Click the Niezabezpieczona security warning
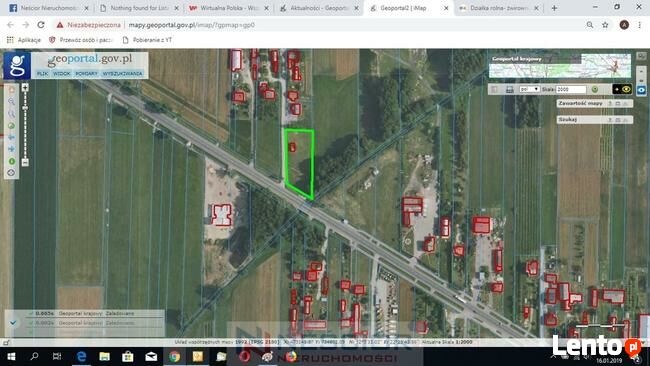Image resolution: width=650 pixels, height=366 pixels. pyautogui.click(x=89, y=25)
